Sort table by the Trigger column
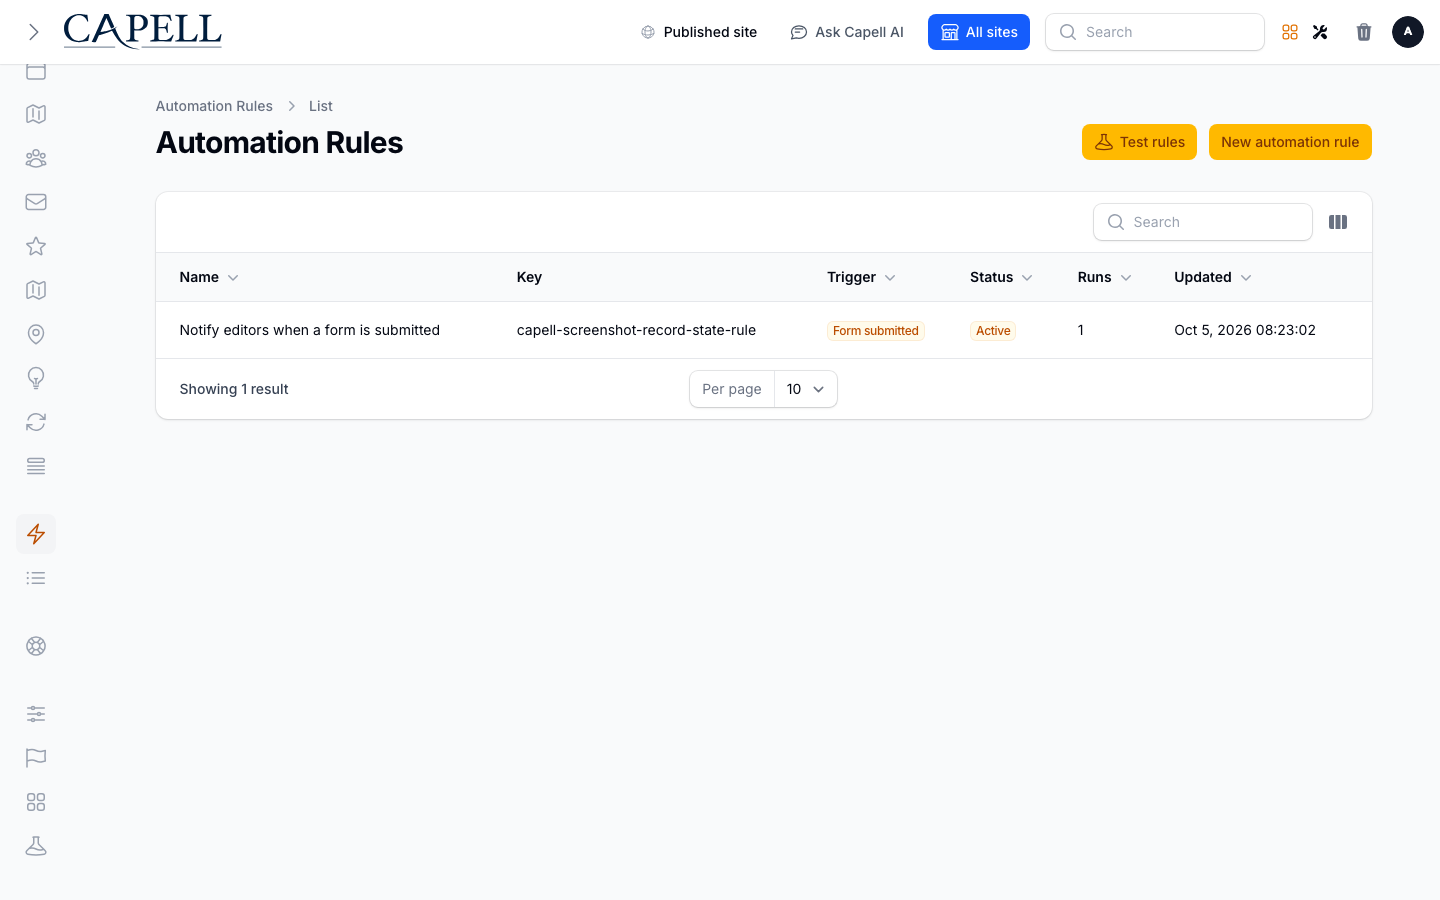This screenshot has height=900, width=1440. pos(861,277)
